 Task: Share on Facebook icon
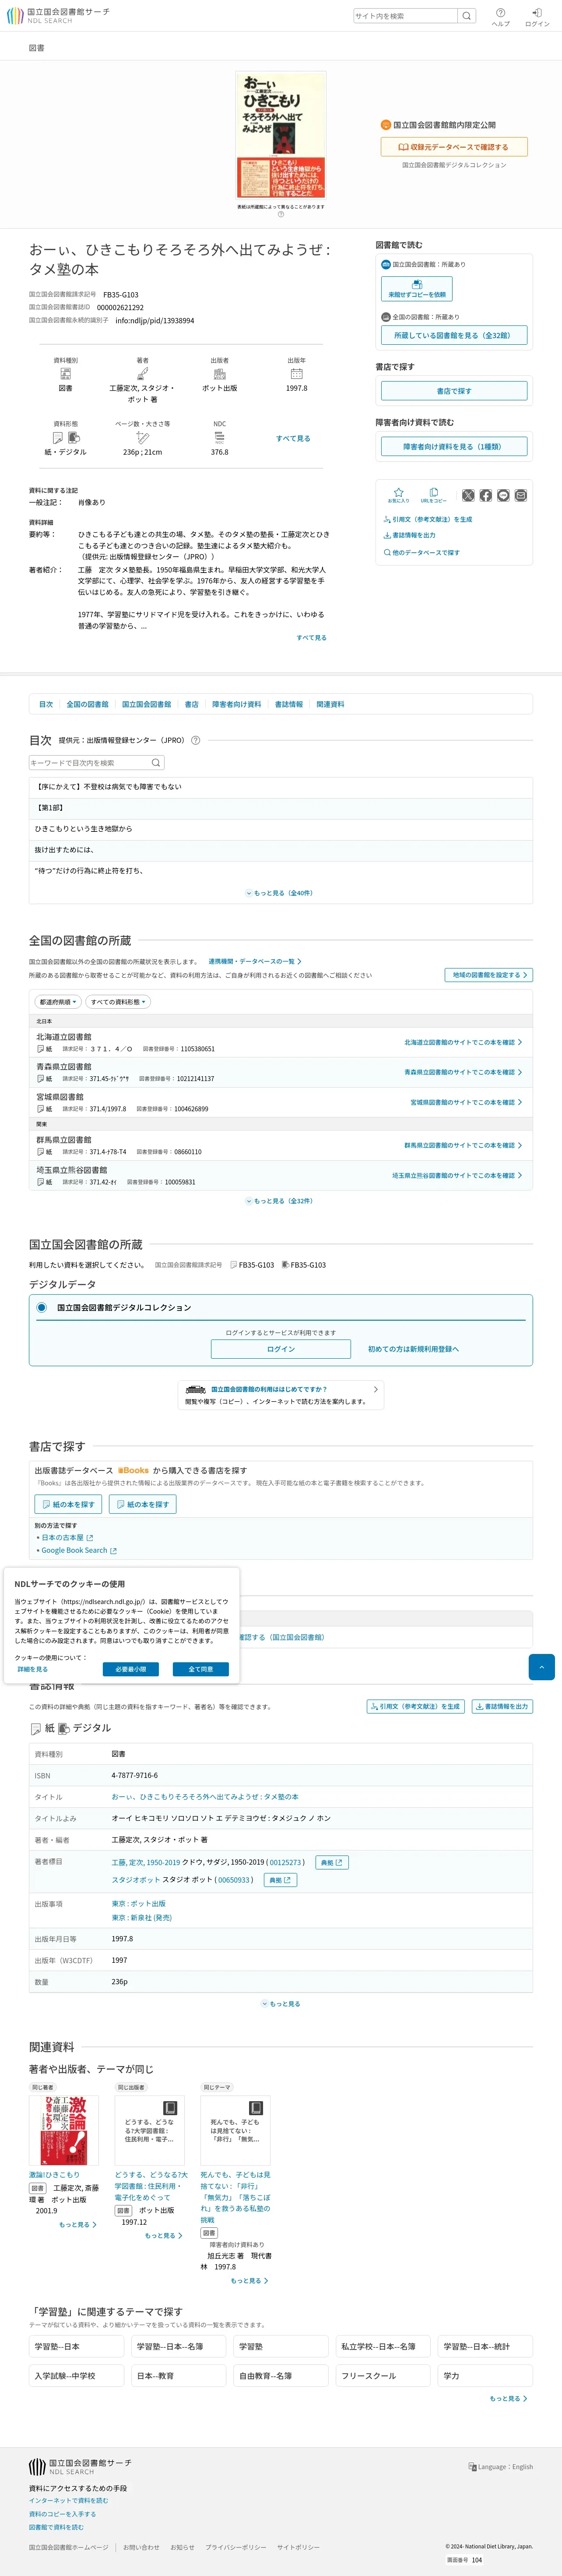pos(485,495)
